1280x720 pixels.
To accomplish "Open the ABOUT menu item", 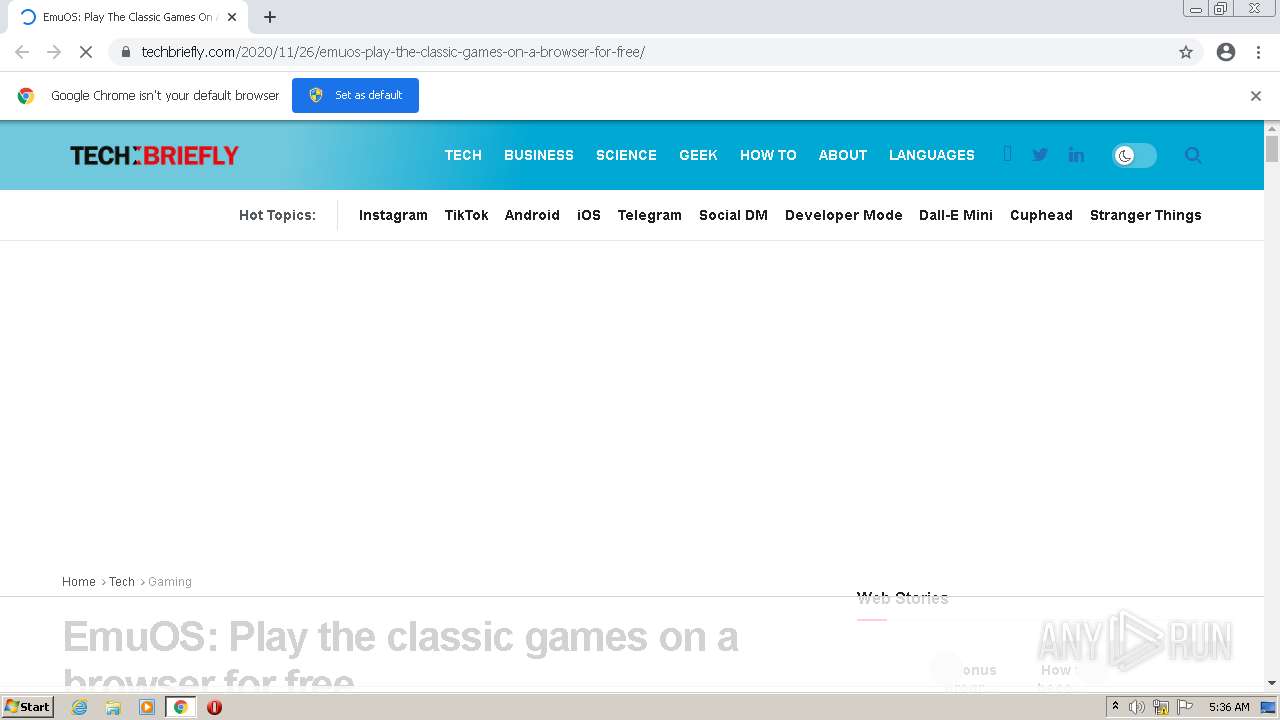I will [x=843, y=155].
